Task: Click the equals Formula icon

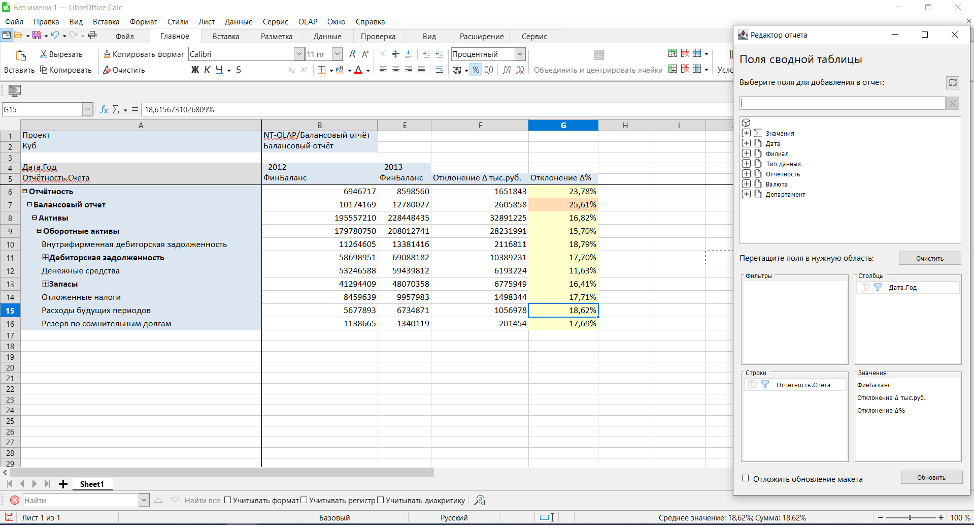Action: [135, 109]
